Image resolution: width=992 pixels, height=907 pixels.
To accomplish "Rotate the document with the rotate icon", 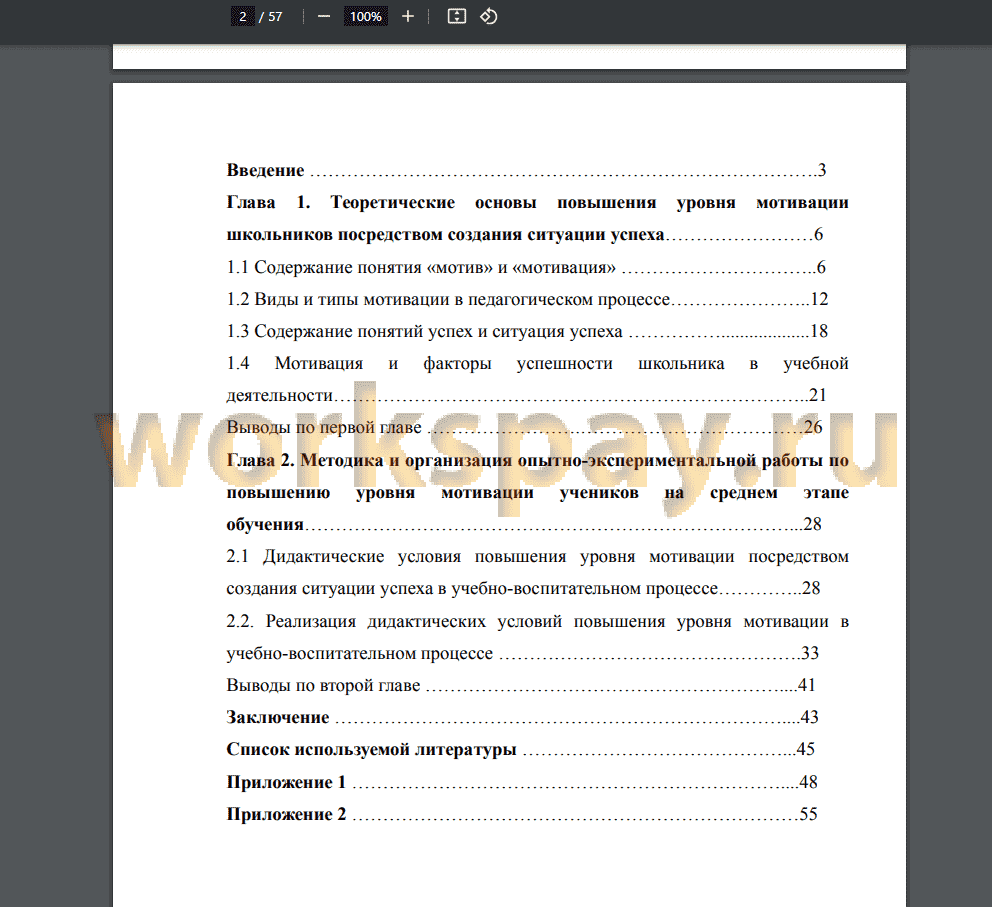I will [488, 16].
